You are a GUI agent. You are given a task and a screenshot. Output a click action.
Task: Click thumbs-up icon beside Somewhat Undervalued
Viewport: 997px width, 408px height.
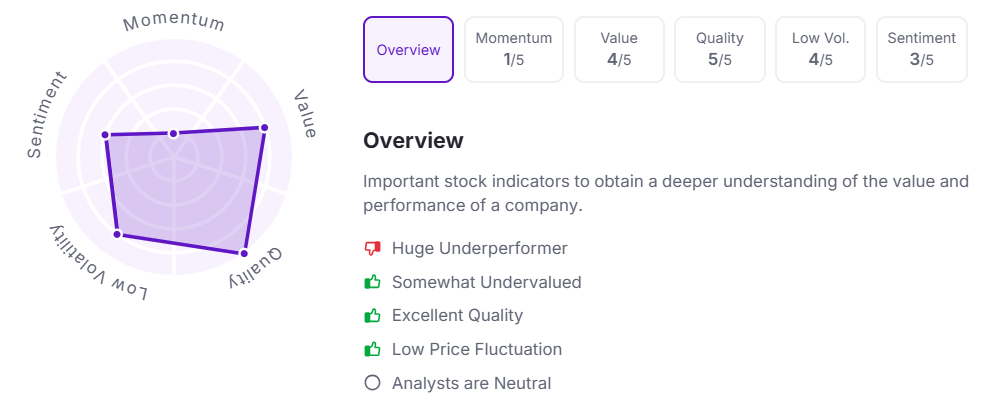(x=373, y=282)
